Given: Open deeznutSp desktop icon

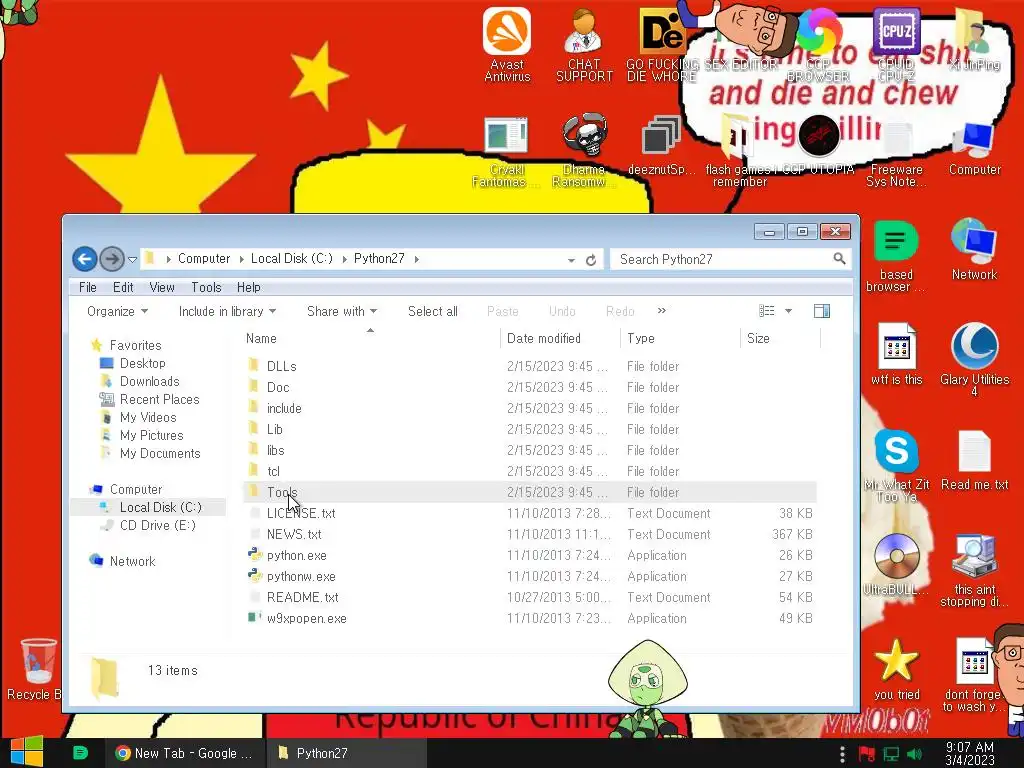Looking at the screenshot, I should (x=662, y=145).
